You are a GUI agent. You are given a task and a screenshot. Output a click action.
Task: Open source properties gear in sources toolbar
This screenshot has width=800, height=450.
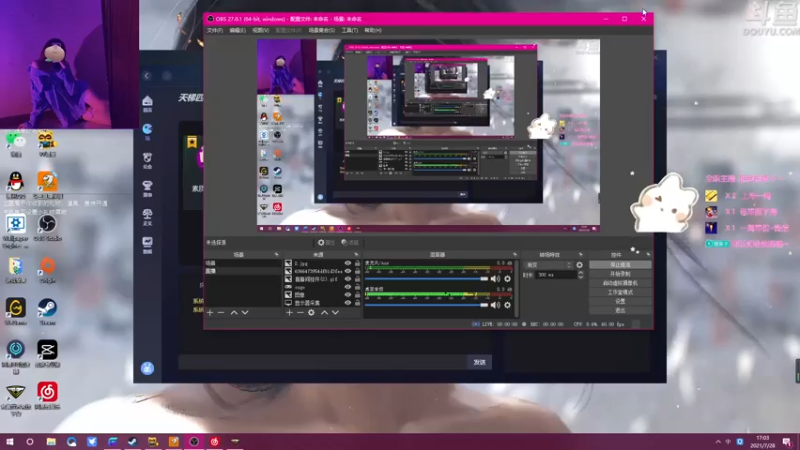pos(311,312)
